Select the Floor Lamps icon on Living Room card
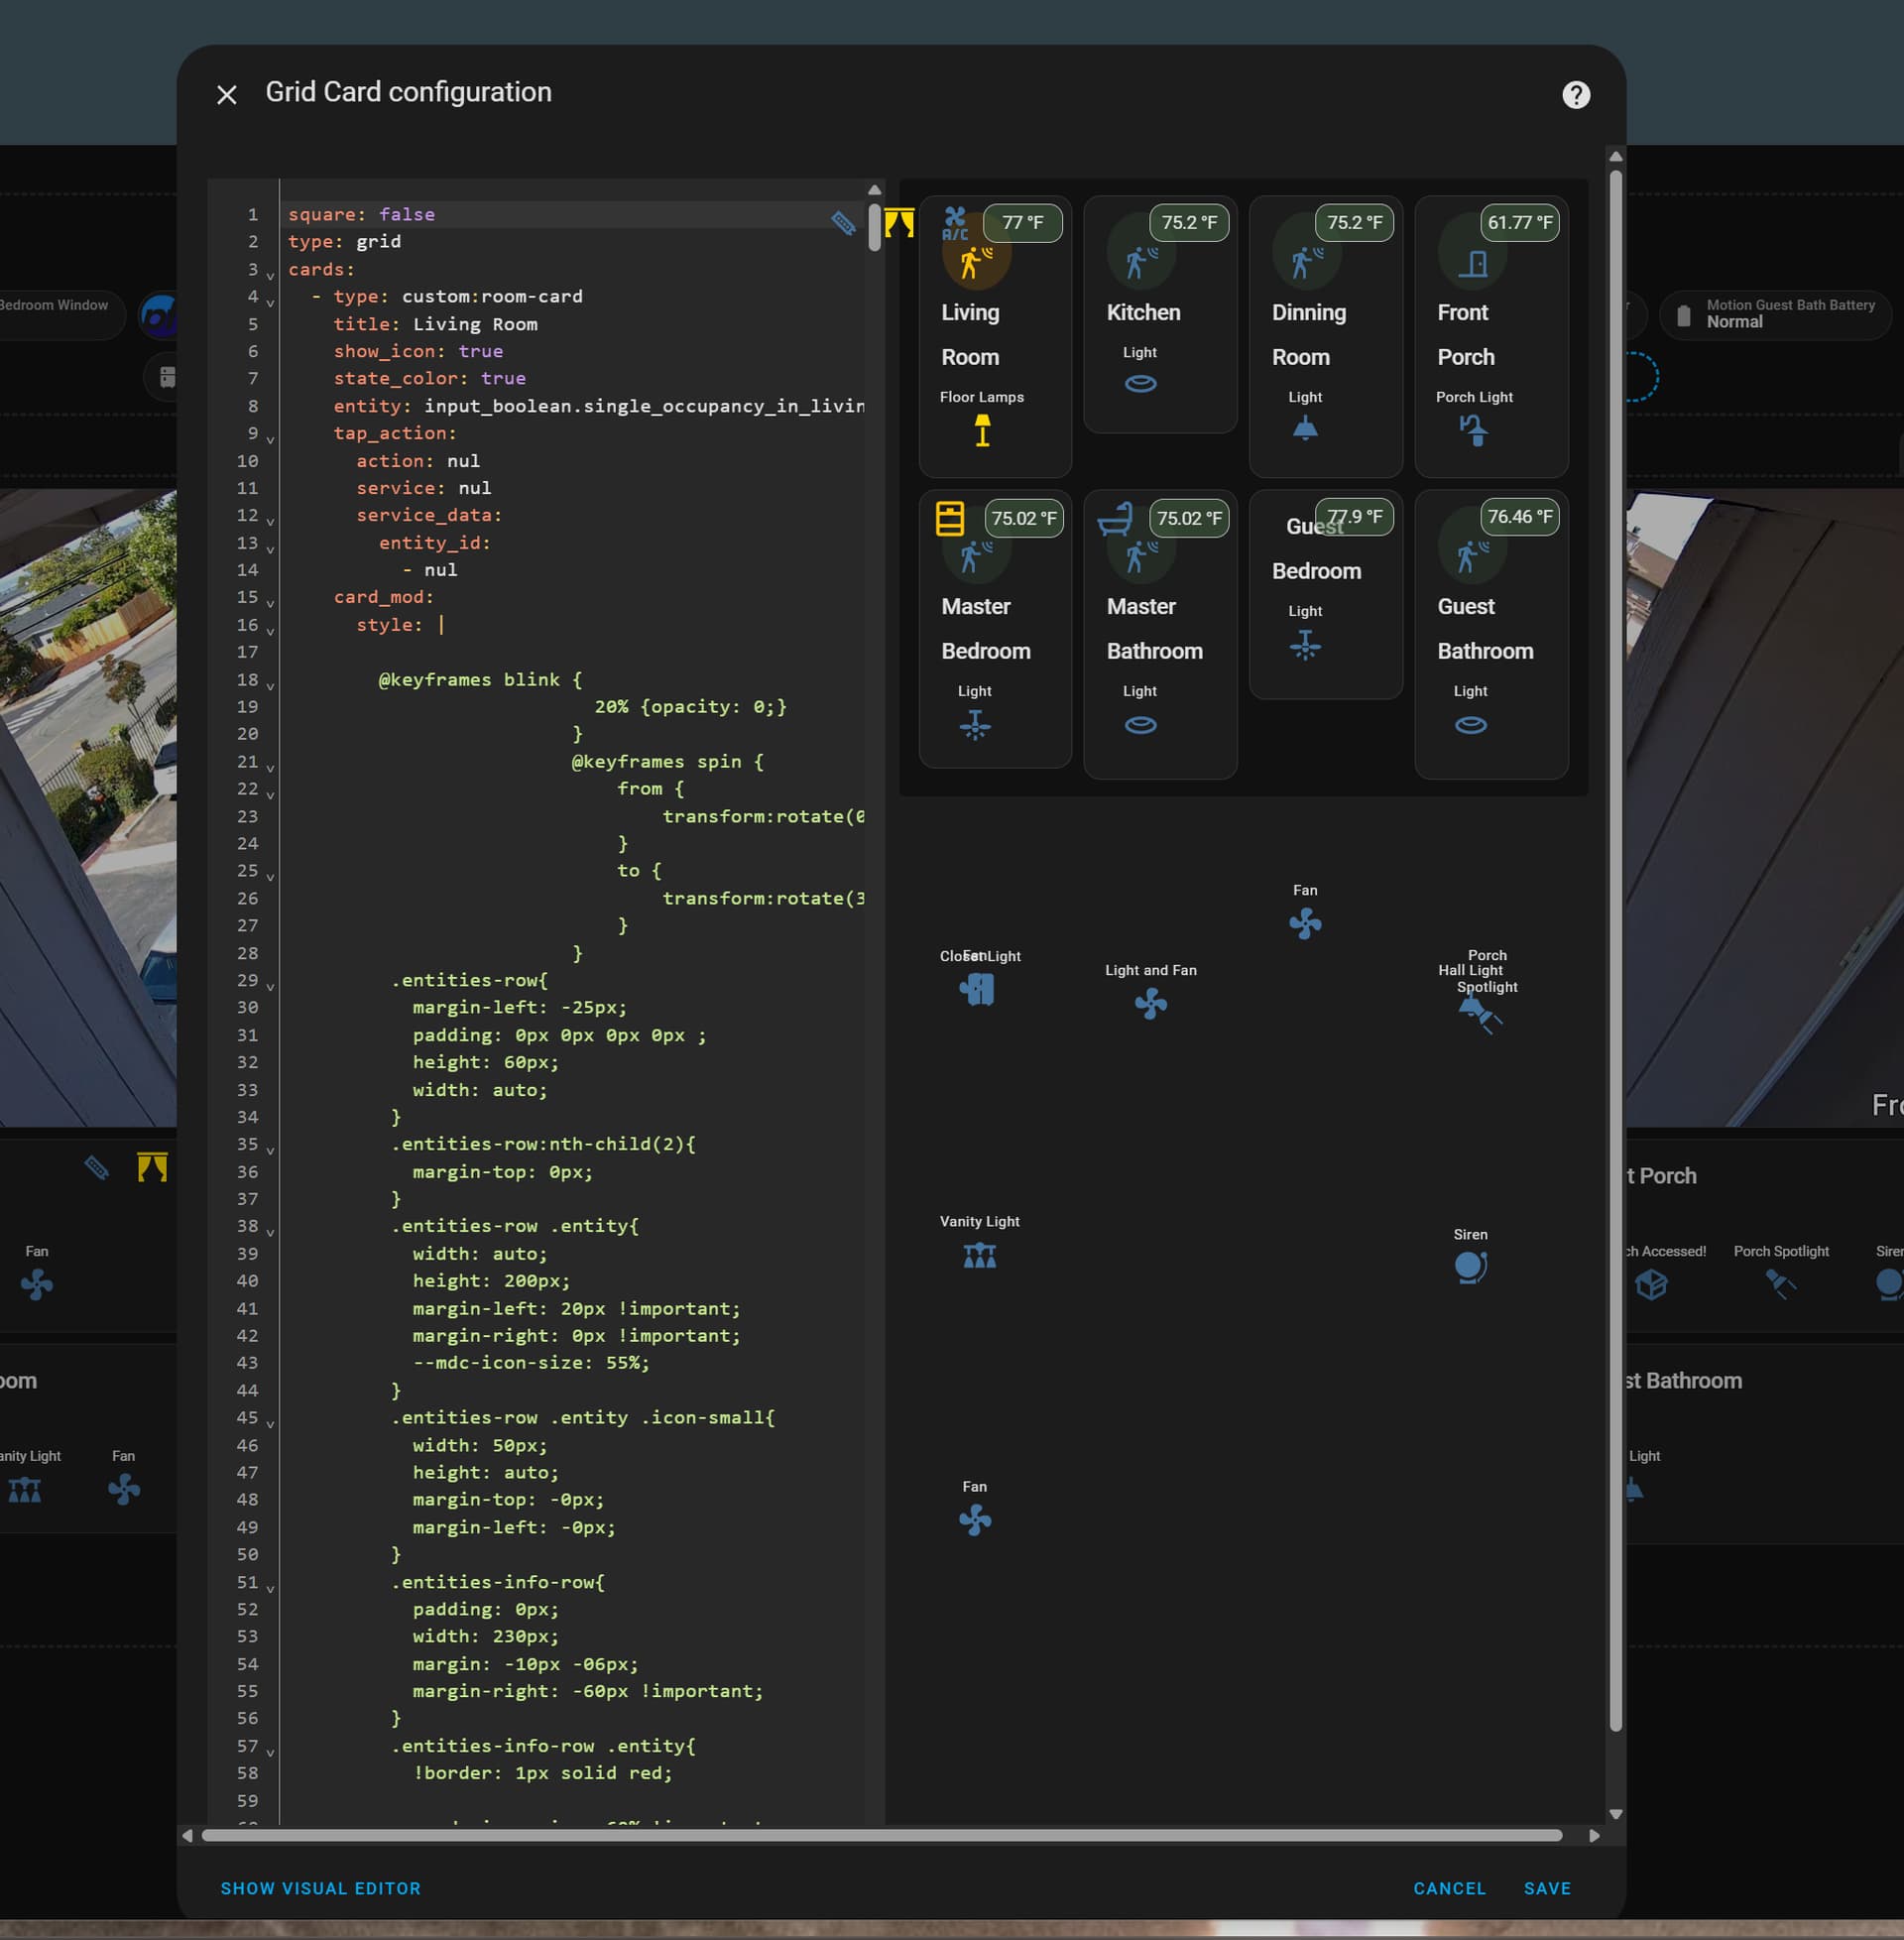This screenshot has width=1904, height=1940. (x=981, y=431)
